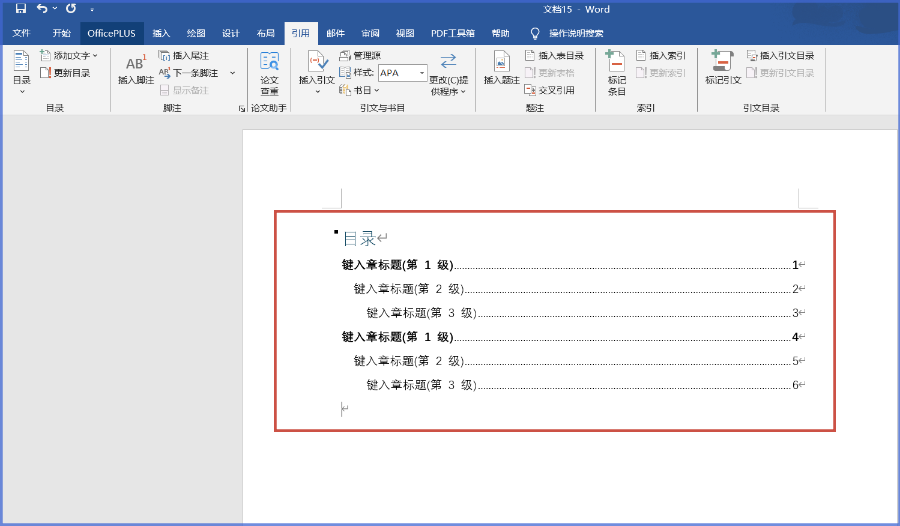The height and width of the screenshot is (526, 900).
Task: Click 管理源 (Manage Sources) icon
Action: tap(360, 56)
